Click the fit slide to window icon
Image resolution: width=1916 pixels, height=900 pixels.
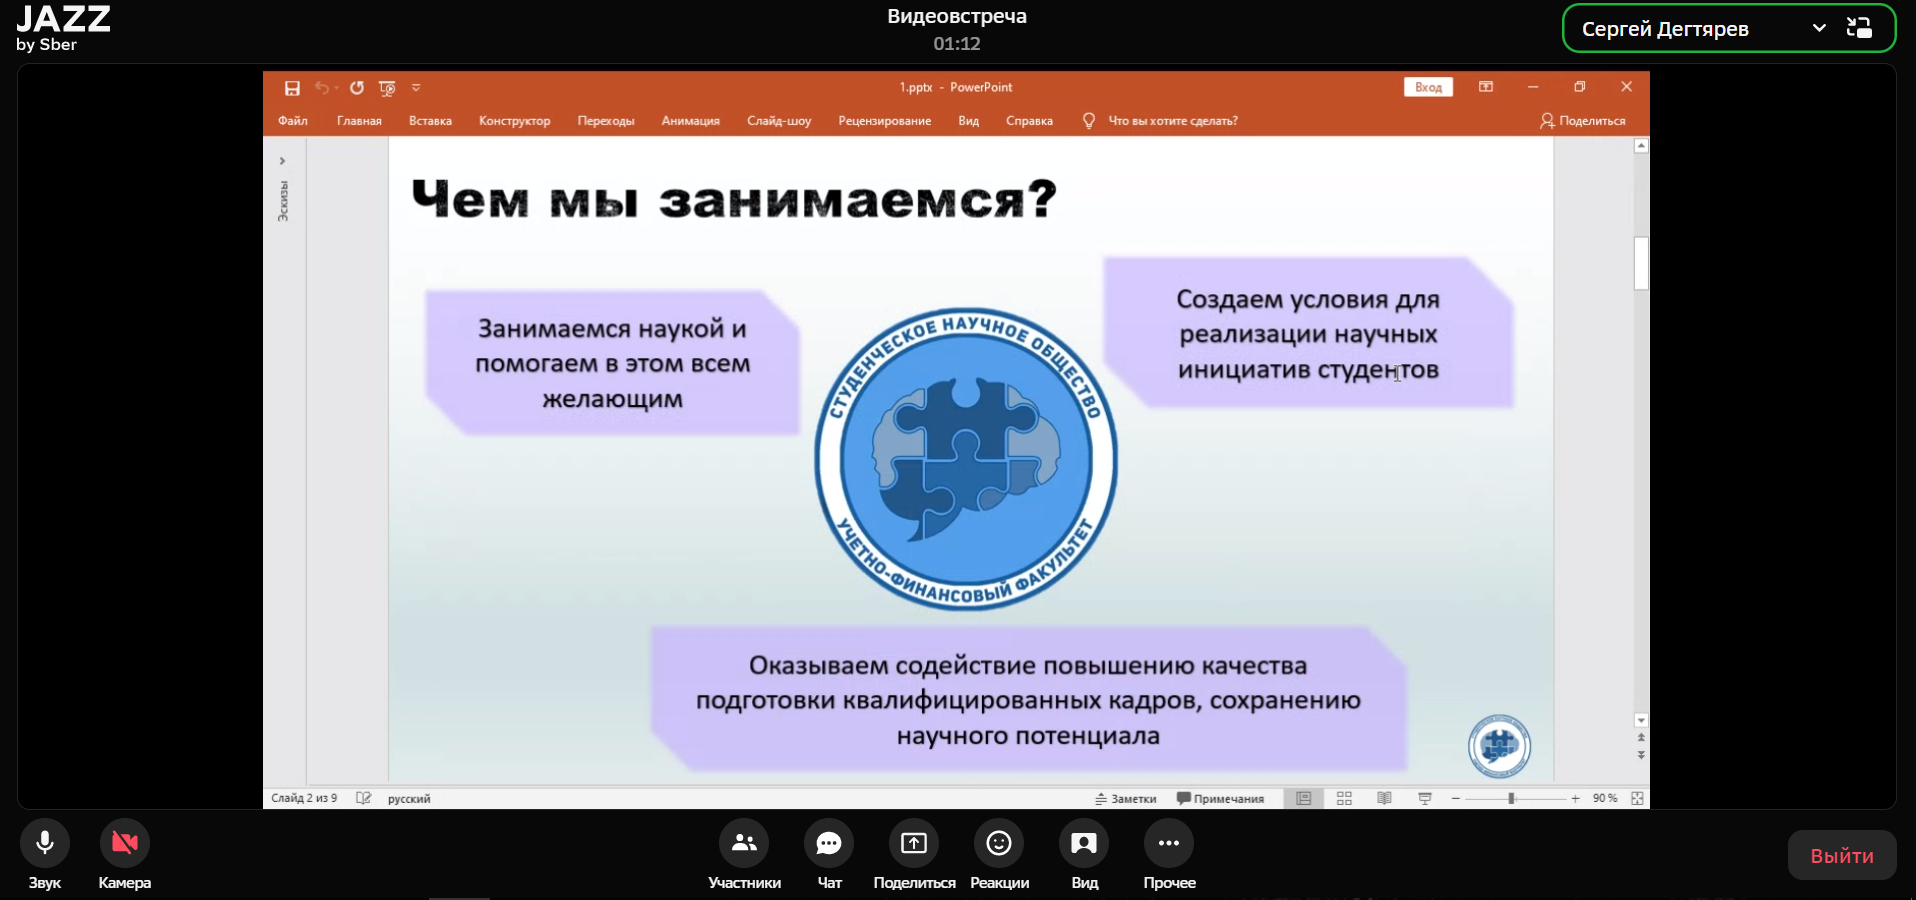click(1637, 798)
